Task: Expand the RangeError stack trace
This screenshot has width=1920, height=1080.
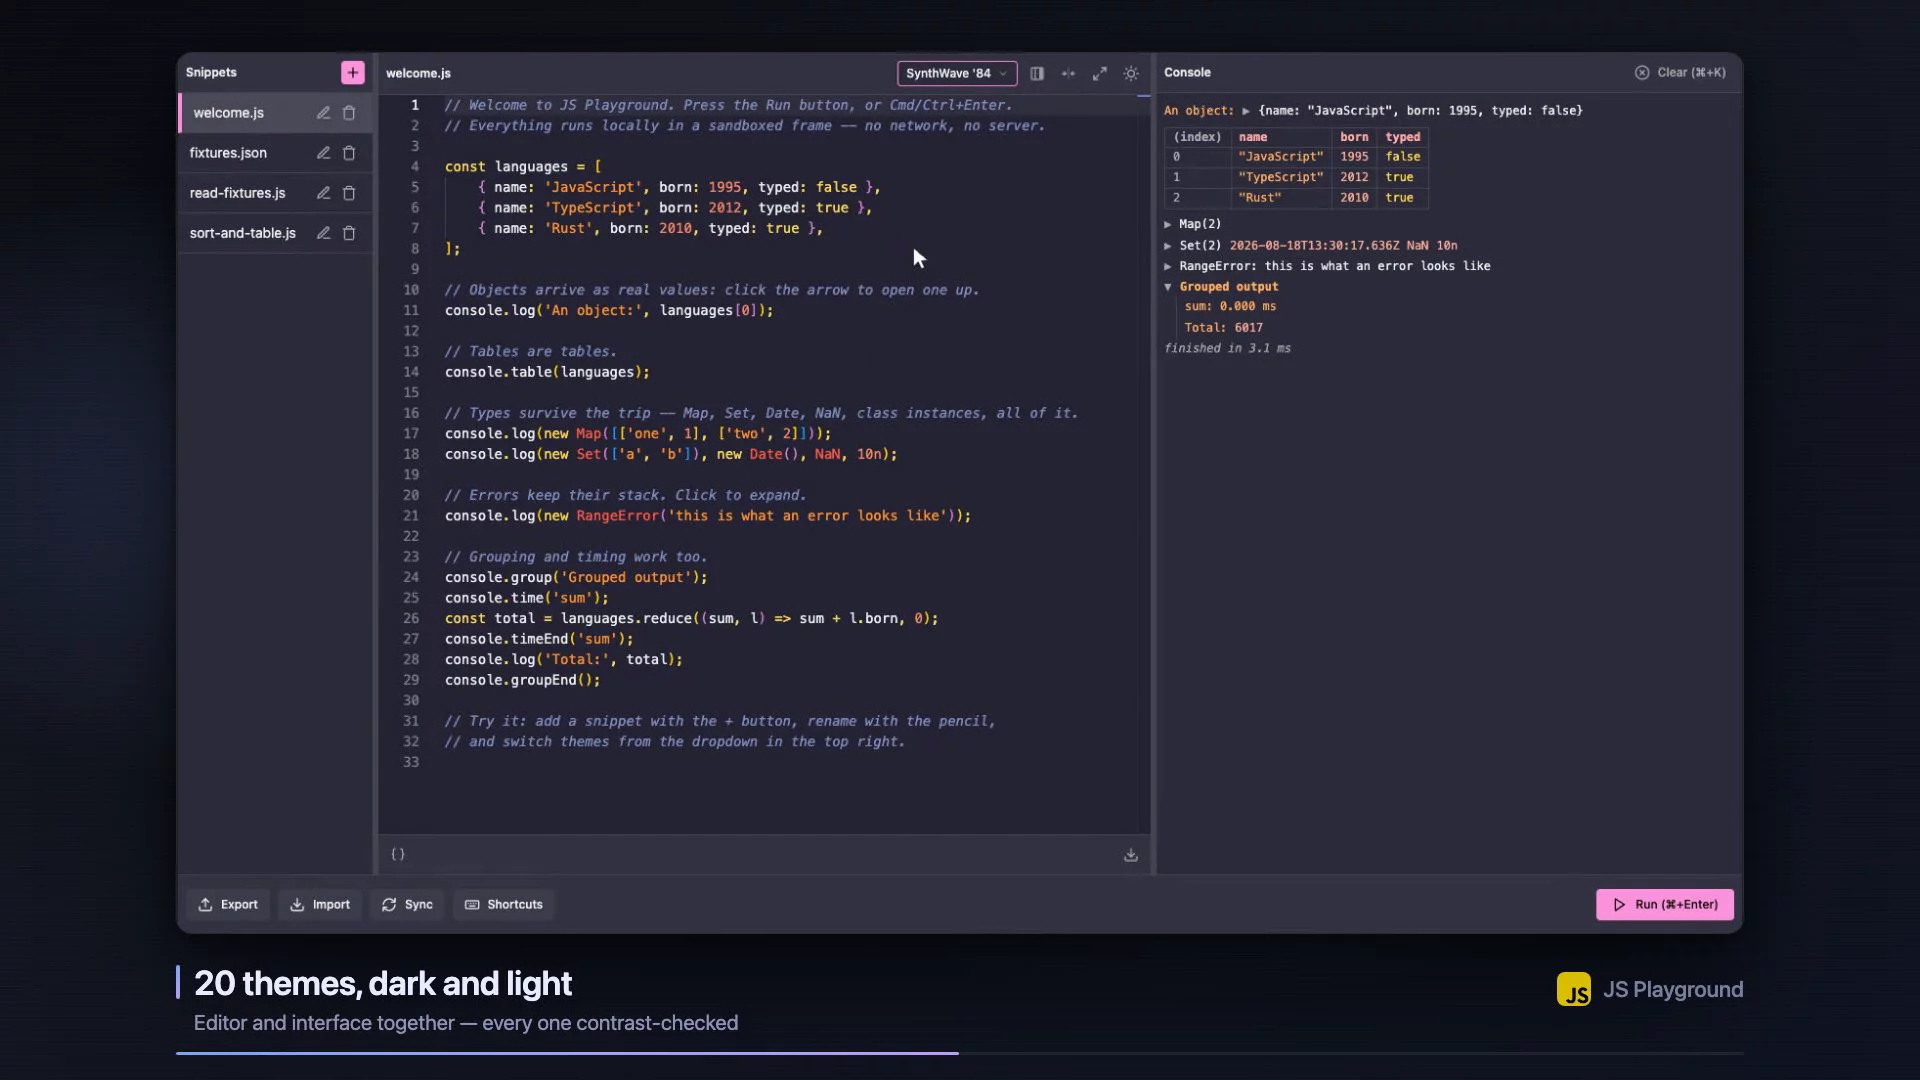Action: click(x=1167, y=266)
